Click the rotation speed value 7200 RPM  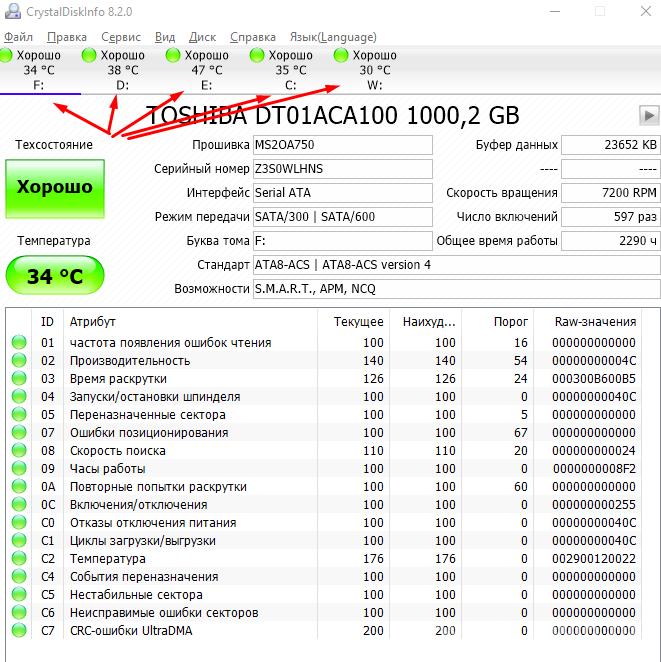point(611,193)
